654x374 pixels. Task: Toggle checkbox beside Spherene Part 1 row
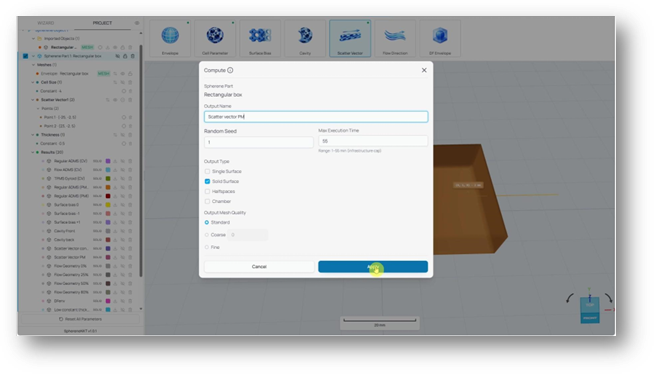click(25, 56)
